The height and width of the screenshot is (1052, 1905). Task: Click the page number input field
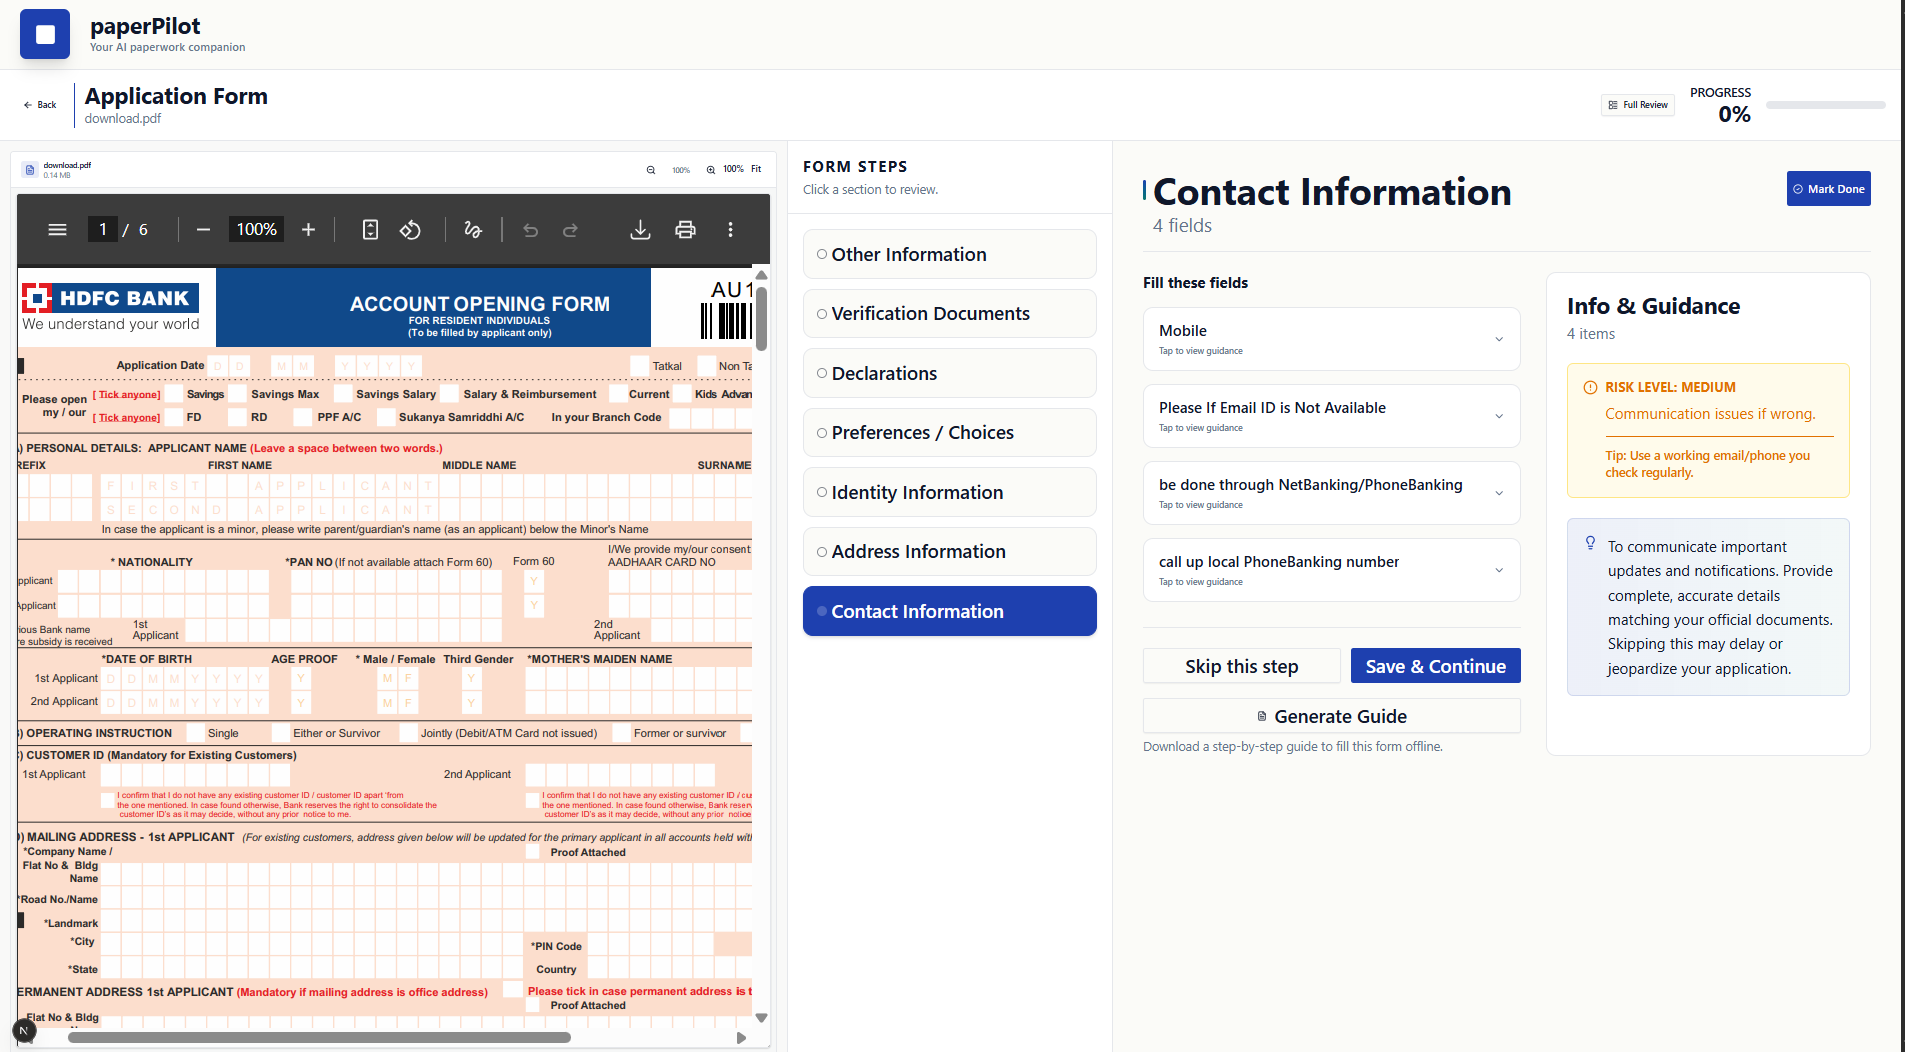click(x=102, y=230)
